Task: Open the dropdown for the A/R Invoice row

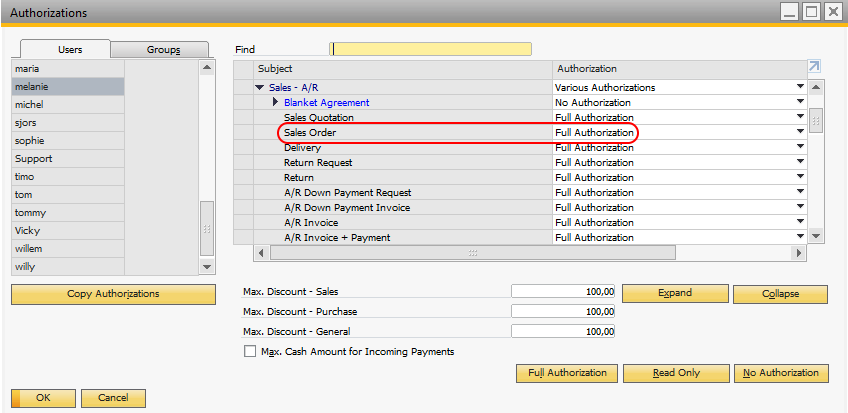Action: 800,222
